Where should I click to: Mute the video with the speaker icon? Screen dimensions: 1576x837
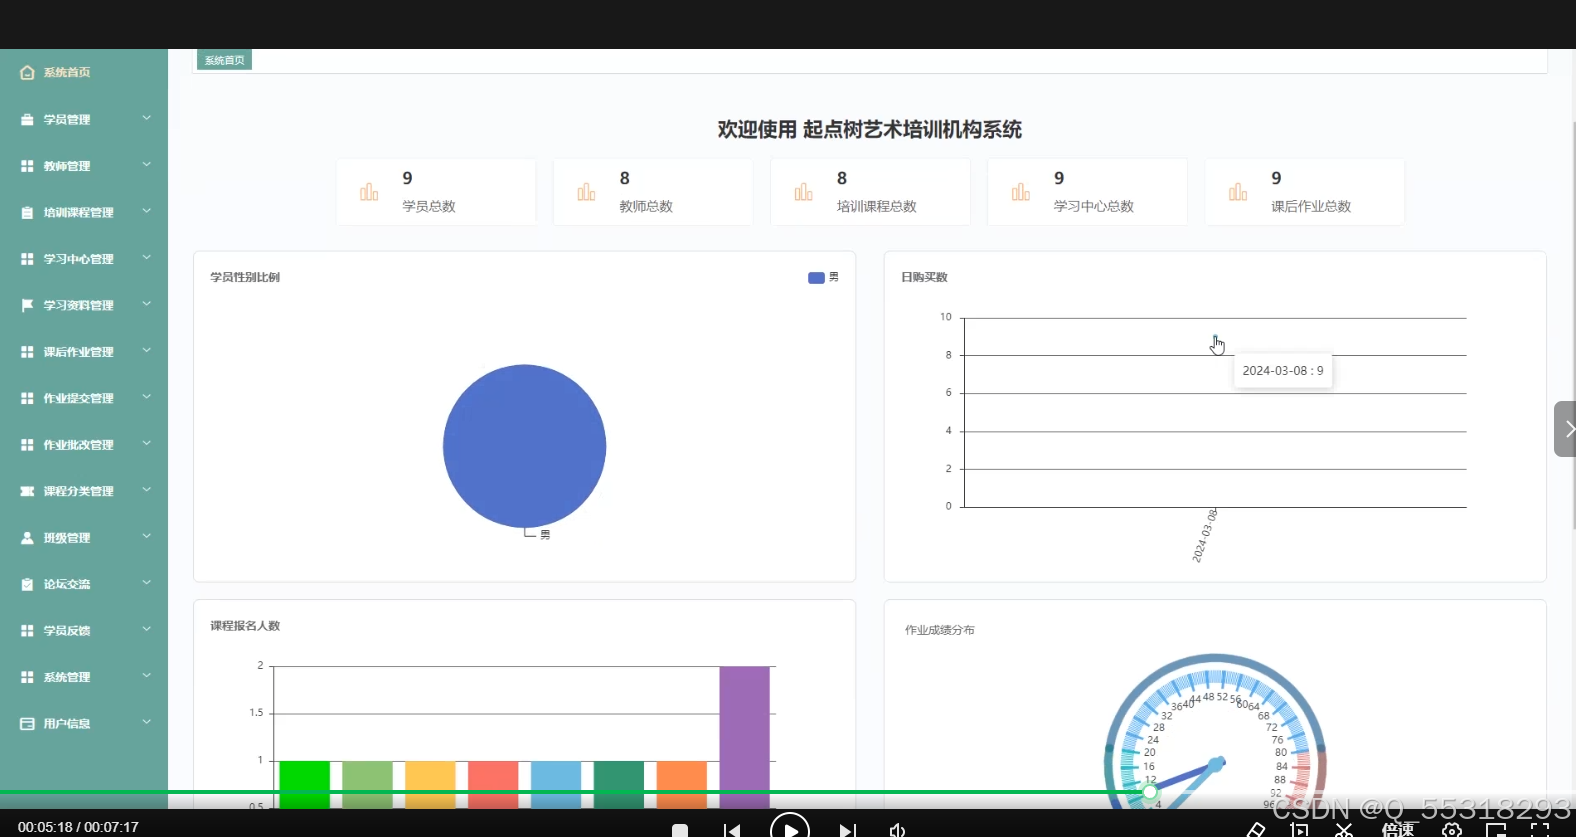pyautogui.click(x=897, y=830)
